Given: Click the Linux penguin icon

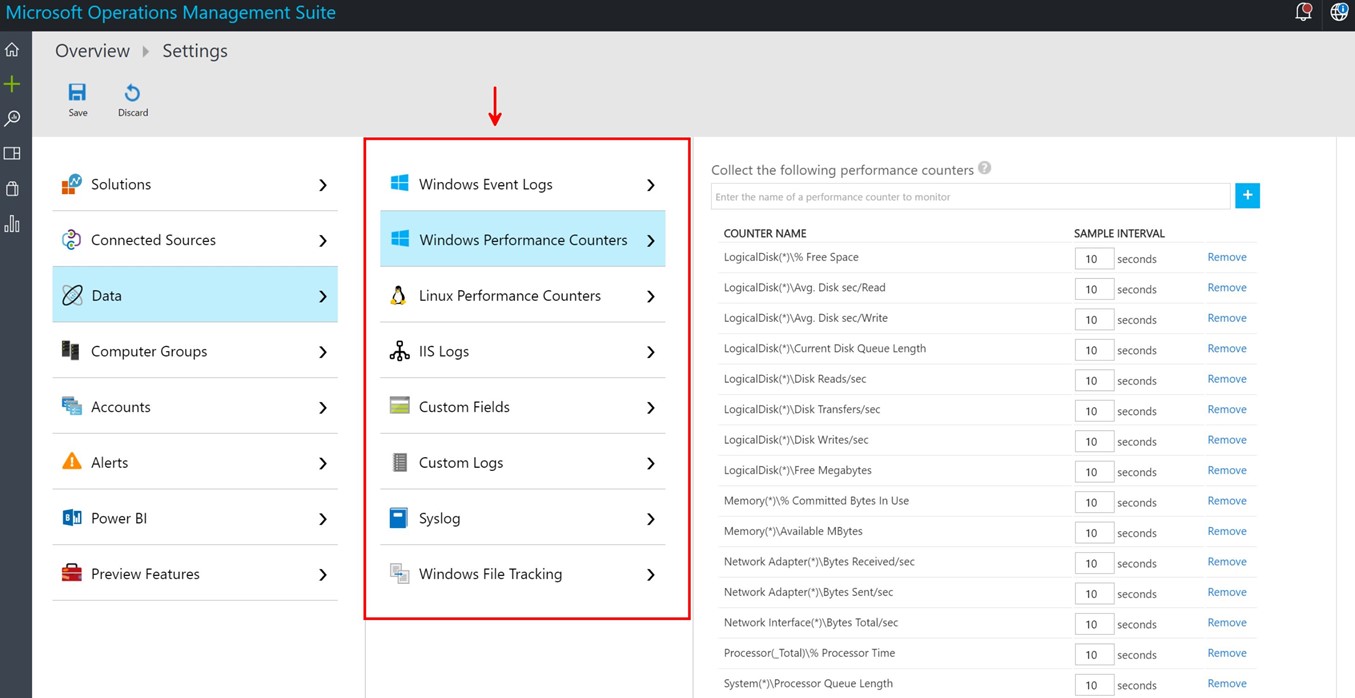Looking at the screenshot, I should [399, 295].
